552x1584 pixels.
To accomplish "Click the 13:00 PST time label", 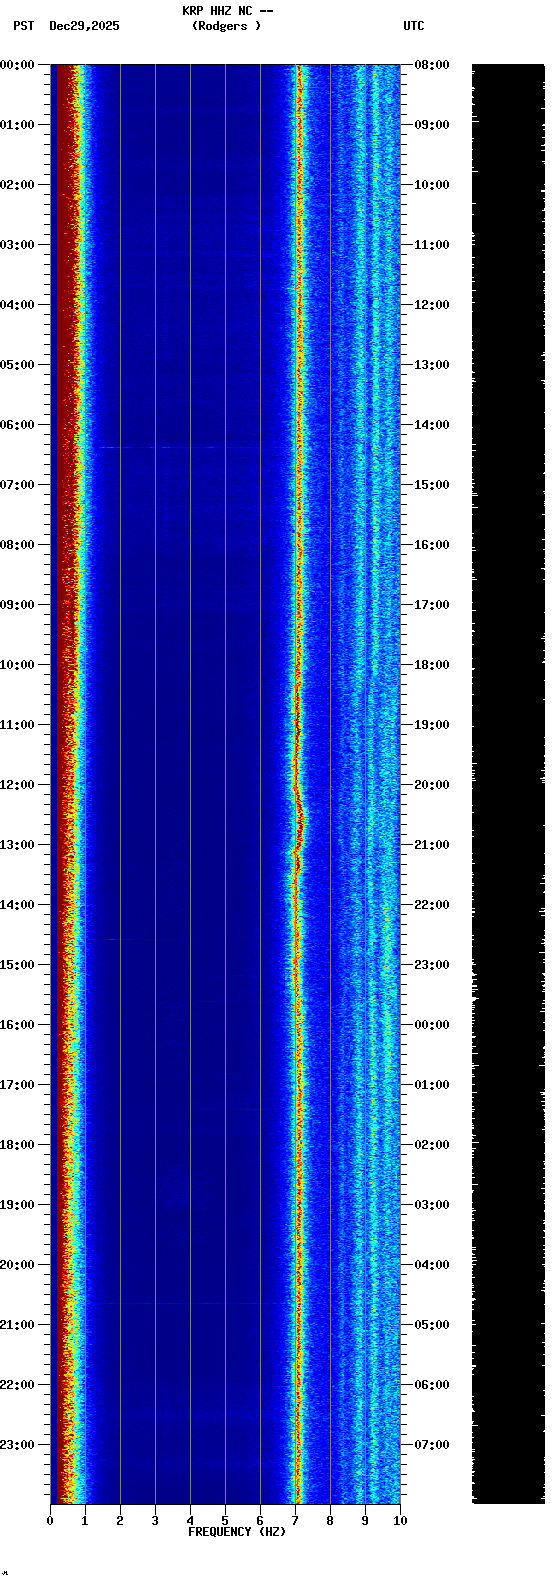I will pyautogui.click(x=17, y=845).
